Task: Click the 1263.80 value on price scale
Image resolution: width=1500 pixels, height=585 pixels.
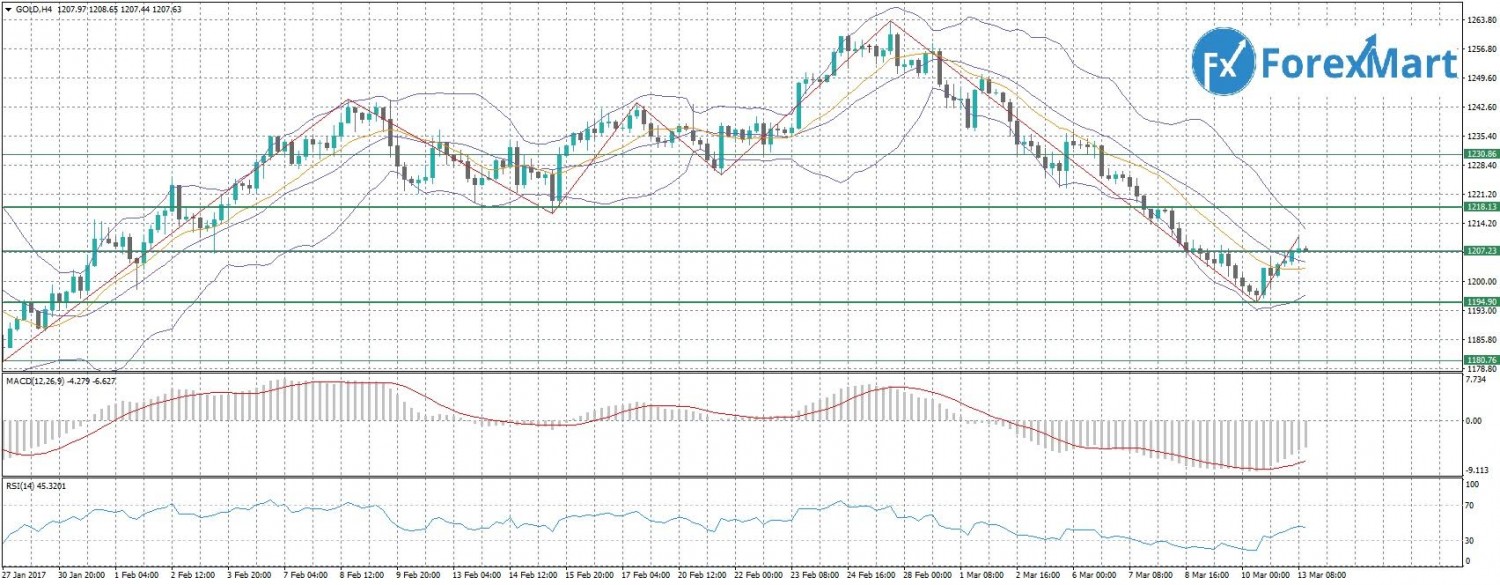Action: [1478, 19]
